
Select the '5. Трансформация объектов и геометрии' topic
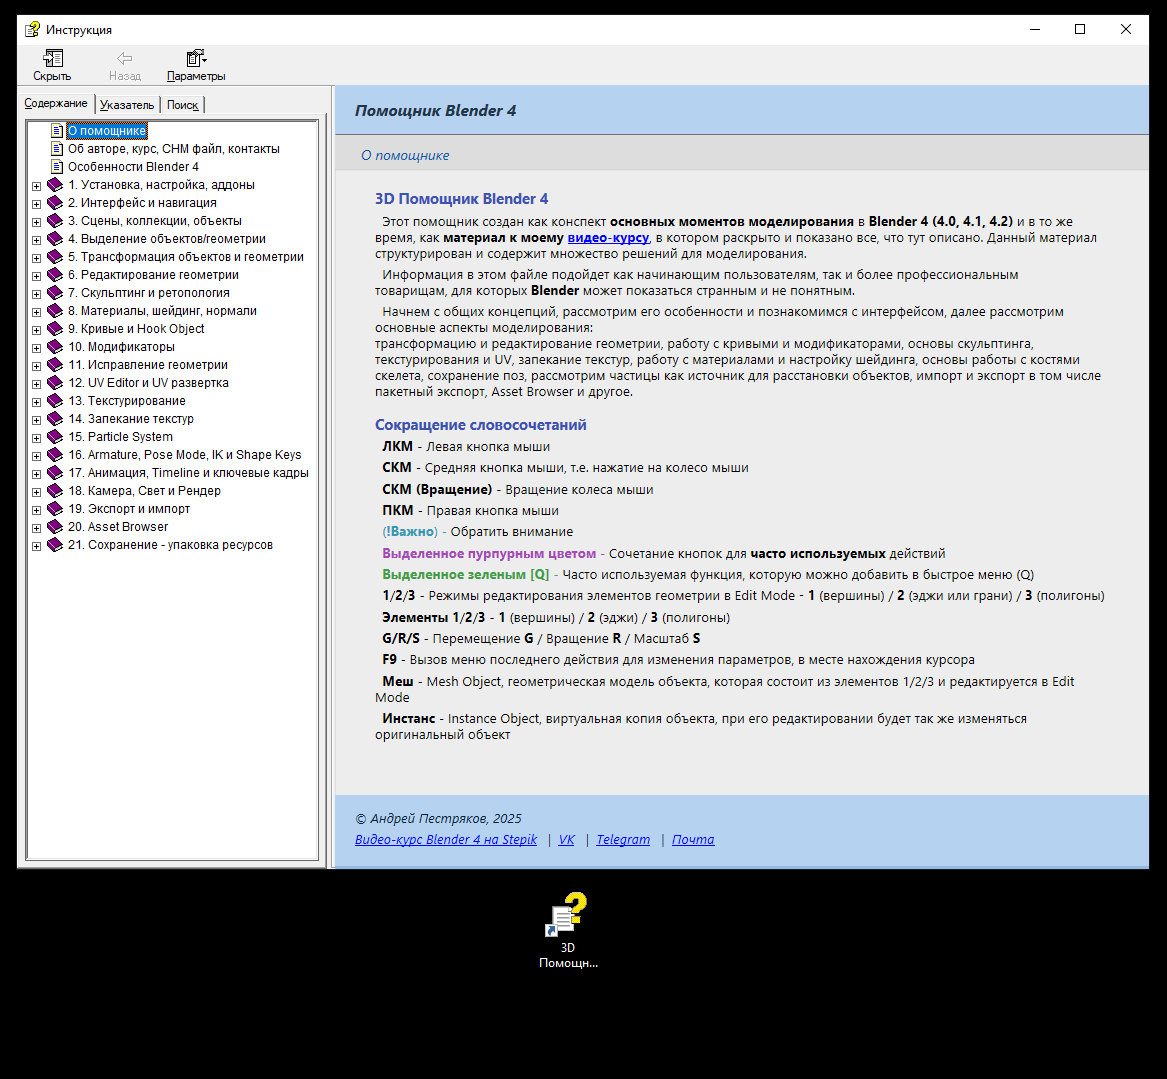[x=185, y=257]
